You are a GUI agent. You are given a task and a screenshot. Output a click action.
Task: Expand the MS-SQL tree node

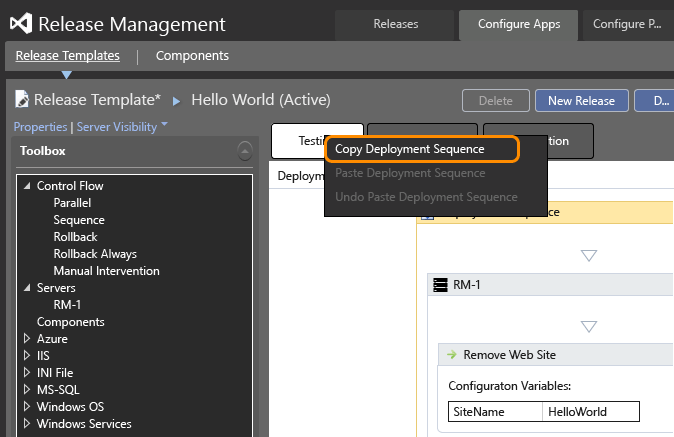pyautogui.click(x=27, y=389)
